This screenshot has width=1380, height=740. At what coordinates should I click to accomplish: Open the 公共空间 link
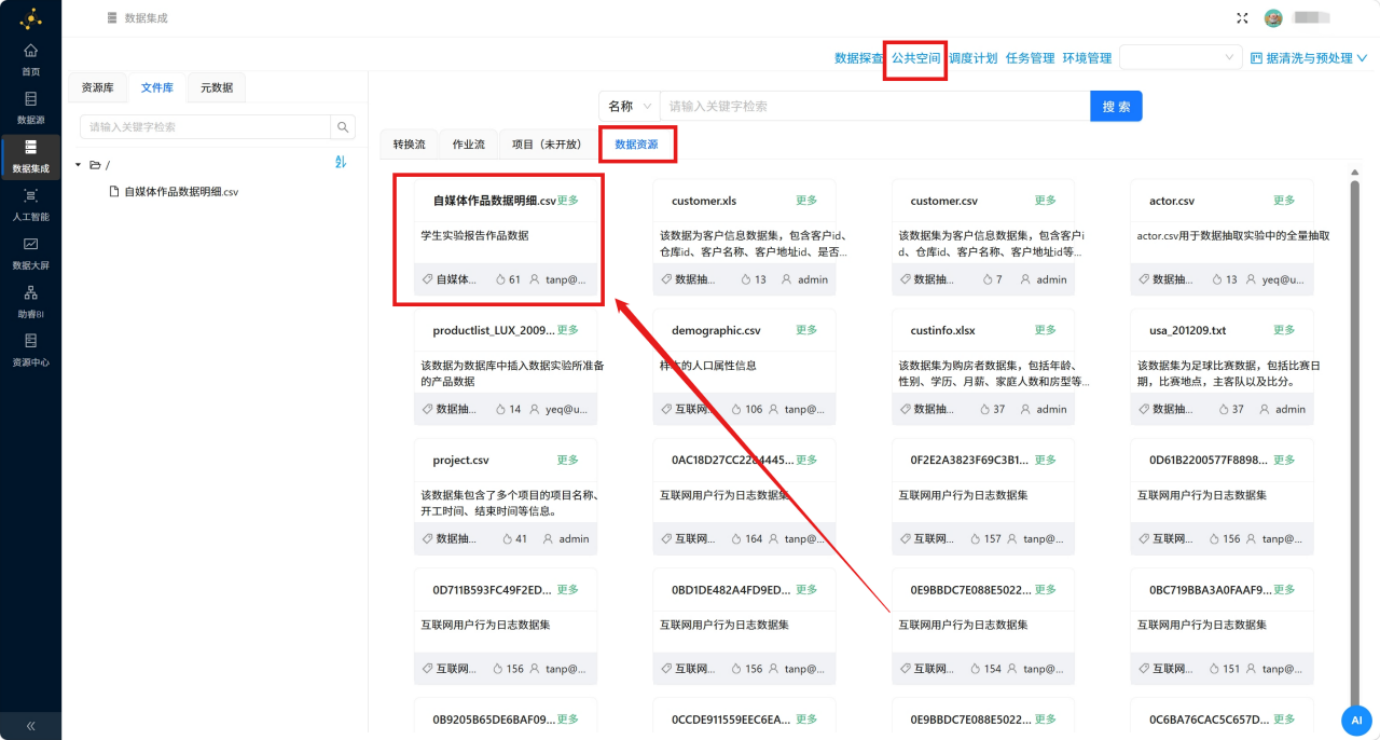(x=916, y=59)
